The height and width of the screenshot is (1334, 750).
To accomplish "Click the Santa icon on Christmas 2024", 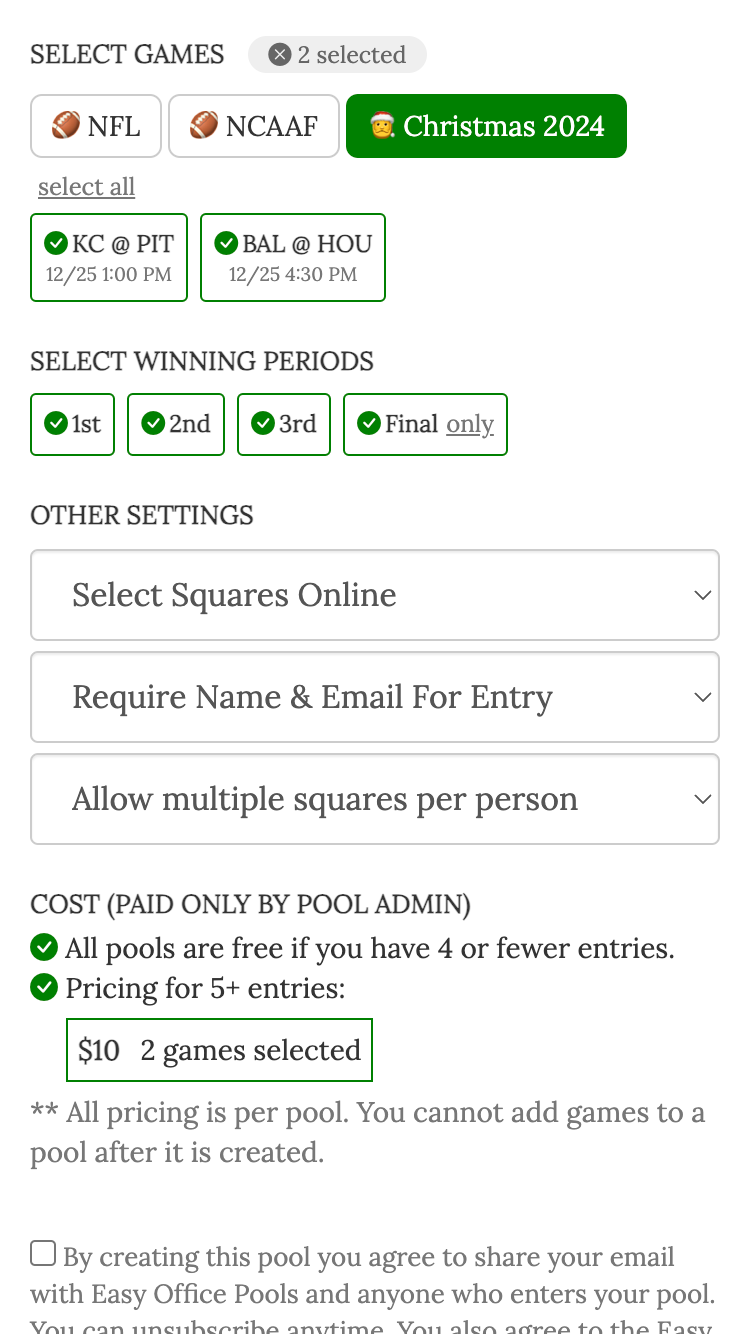I will [x=382, y=126].
